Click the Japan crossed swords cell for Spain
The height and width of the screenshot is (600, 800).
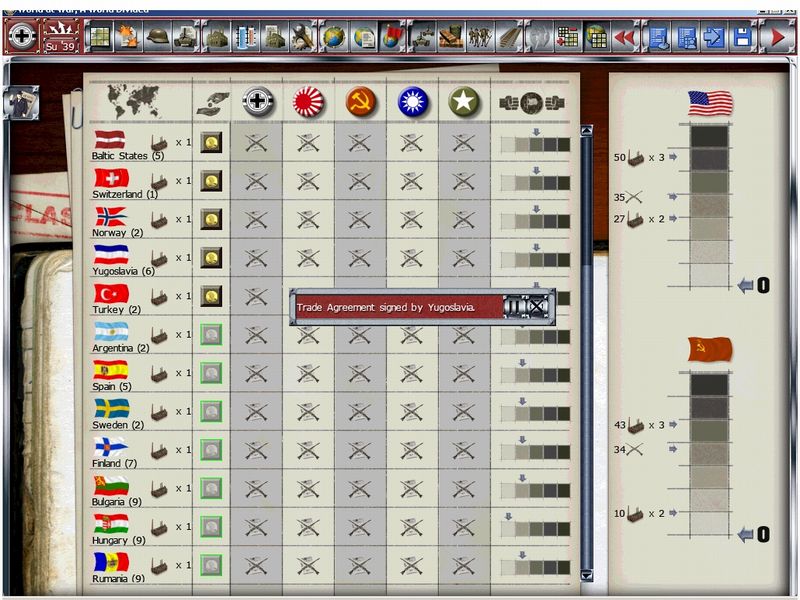click(308, 373)
